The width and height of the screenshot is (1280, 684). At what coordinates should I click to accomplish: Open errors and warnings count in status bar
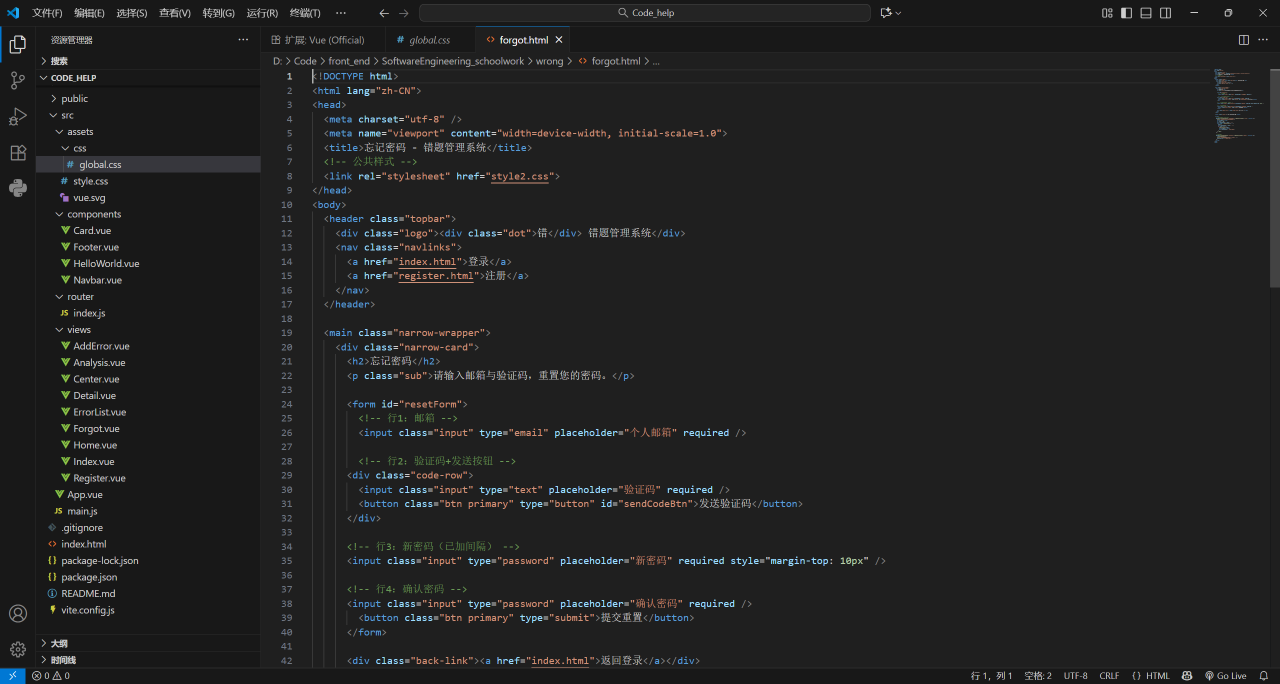50,676
